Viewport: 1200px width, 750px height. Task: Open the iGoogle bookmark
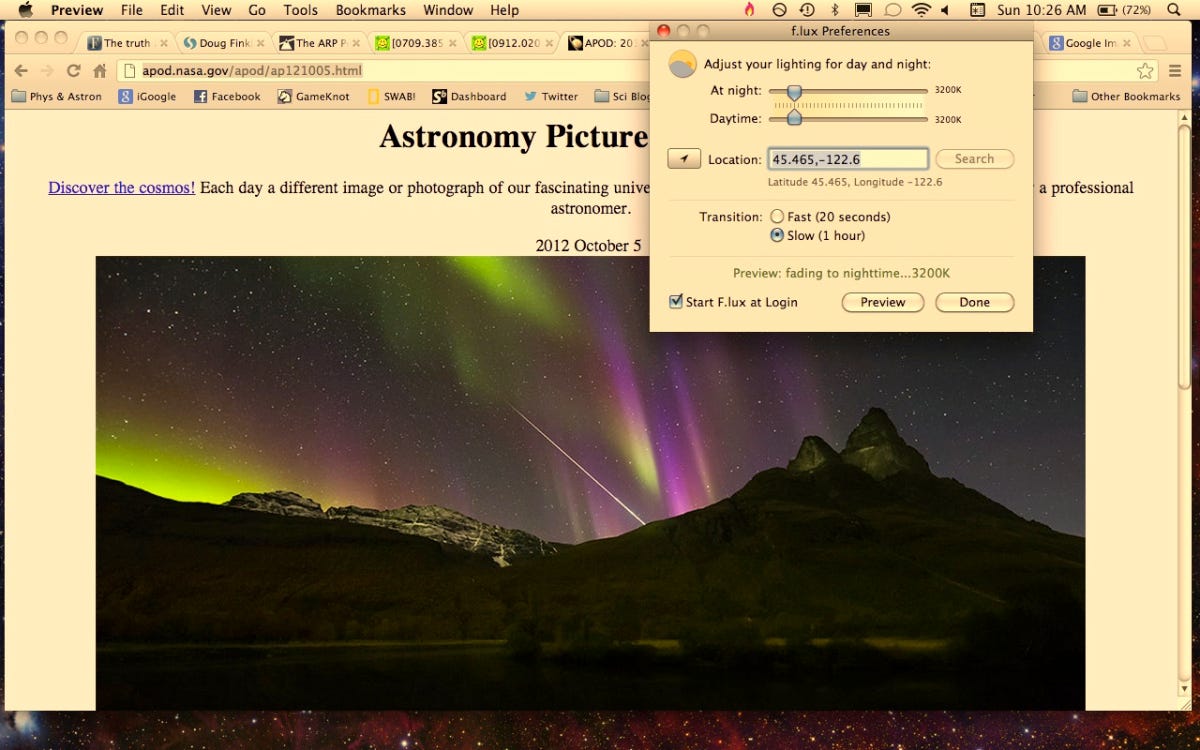147,96
